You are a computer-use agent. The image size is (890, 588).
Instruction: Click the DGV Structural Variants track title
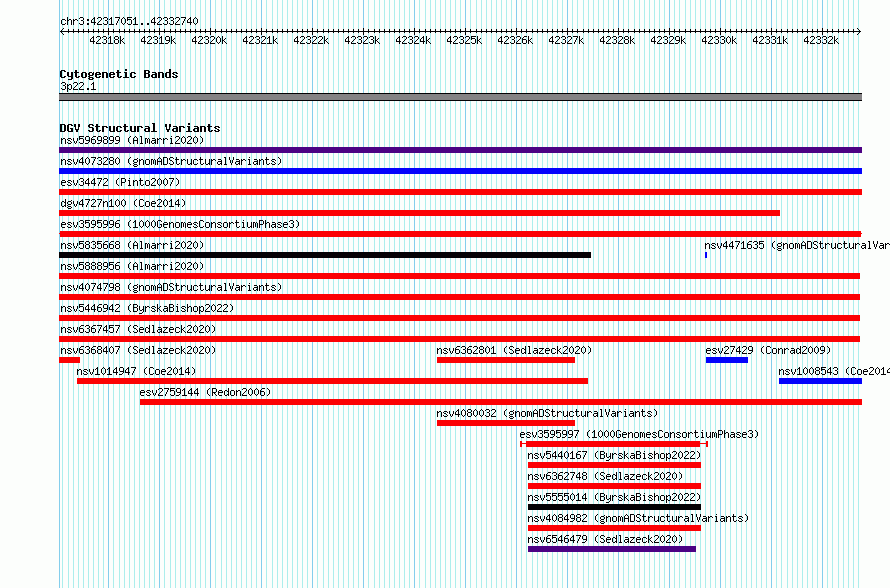[140, 128]
